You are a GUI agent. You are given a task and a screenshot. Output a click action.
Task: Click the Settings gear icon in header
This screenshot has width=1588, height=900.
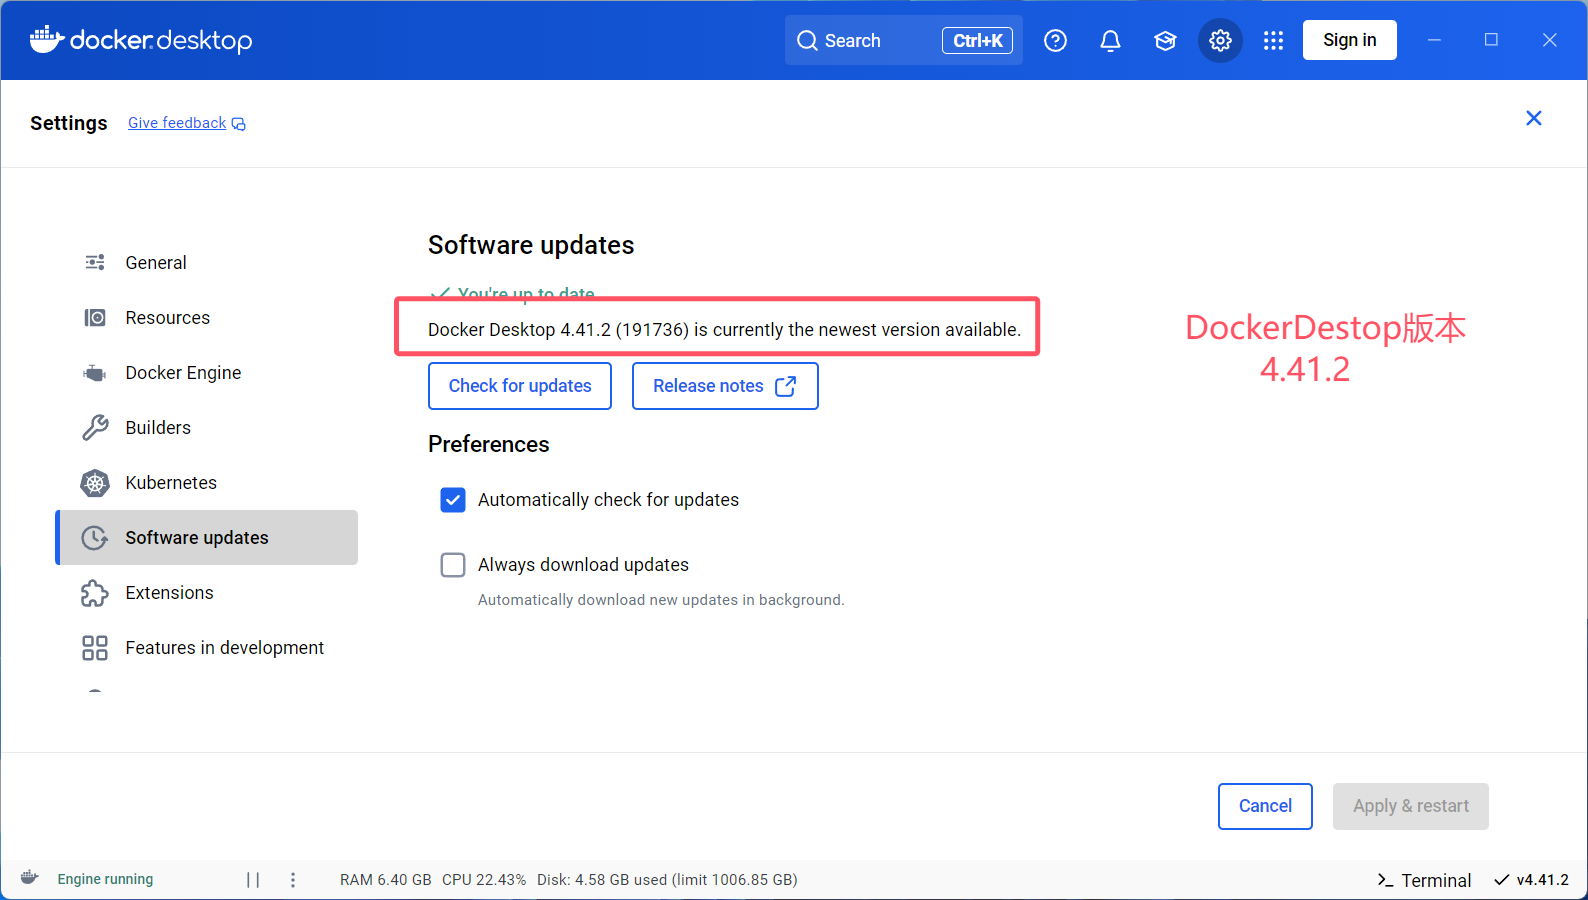tap(1220, 40)
